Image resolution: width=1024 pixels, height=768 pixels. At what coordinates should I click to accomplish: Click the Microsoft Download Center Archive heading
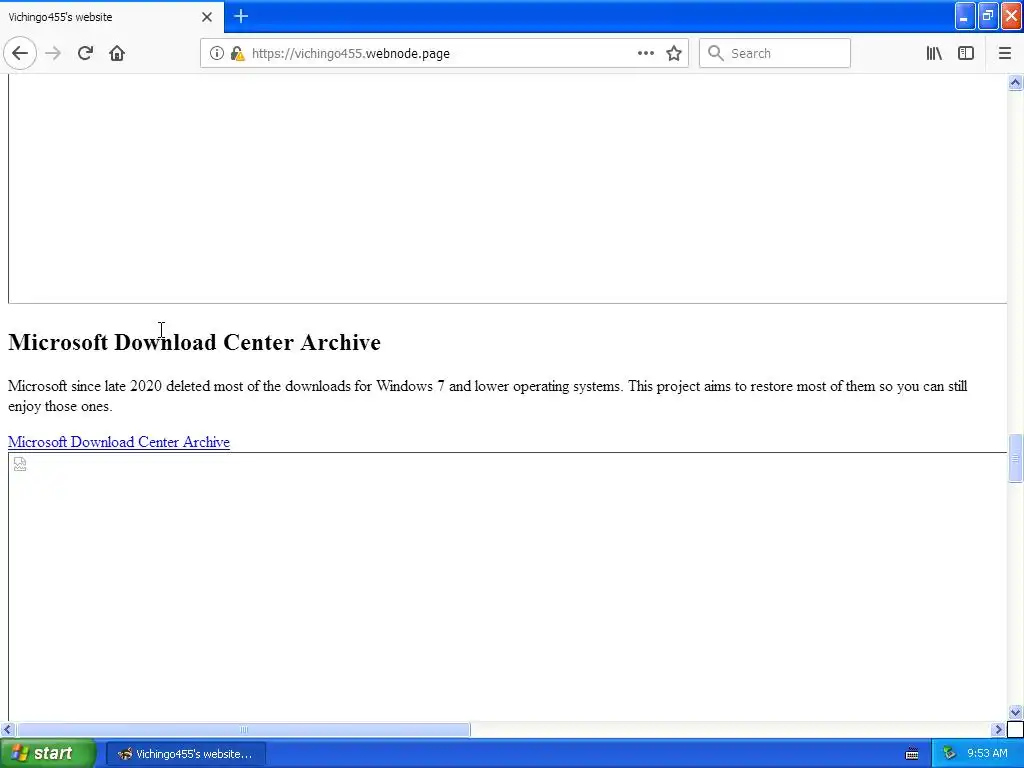[x=194, y=342]
